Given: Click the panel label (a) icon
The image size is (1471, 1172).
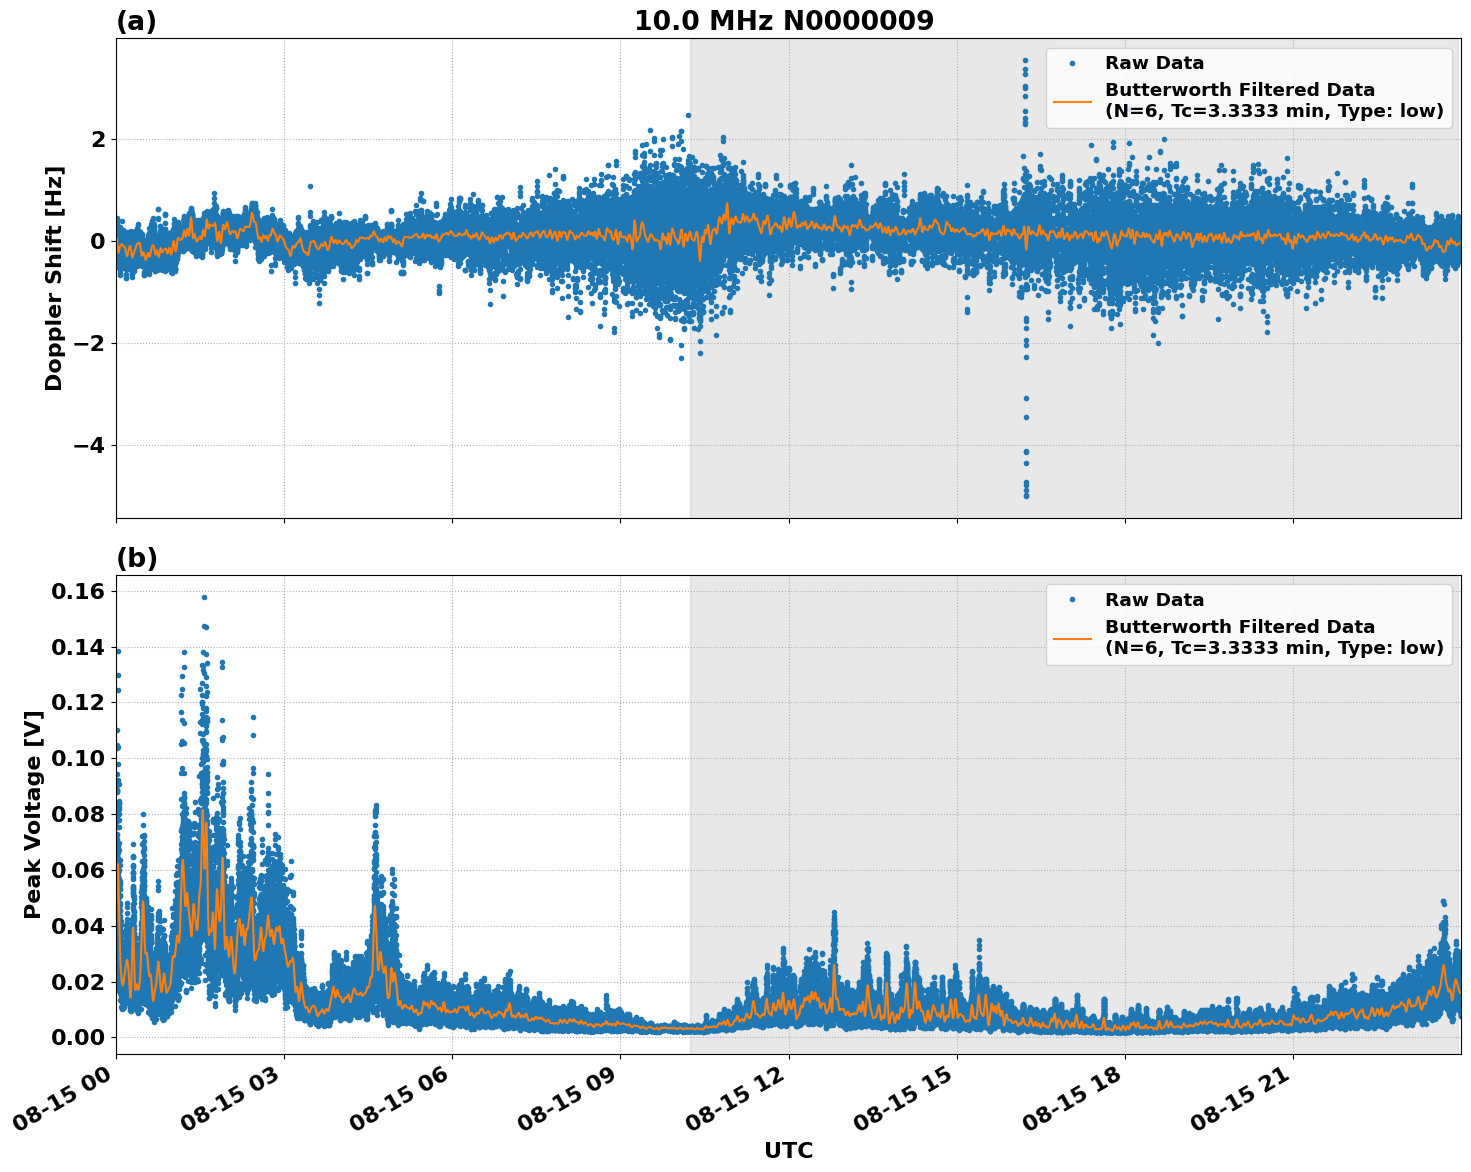Looking at the screenshot, I should 136,18.
